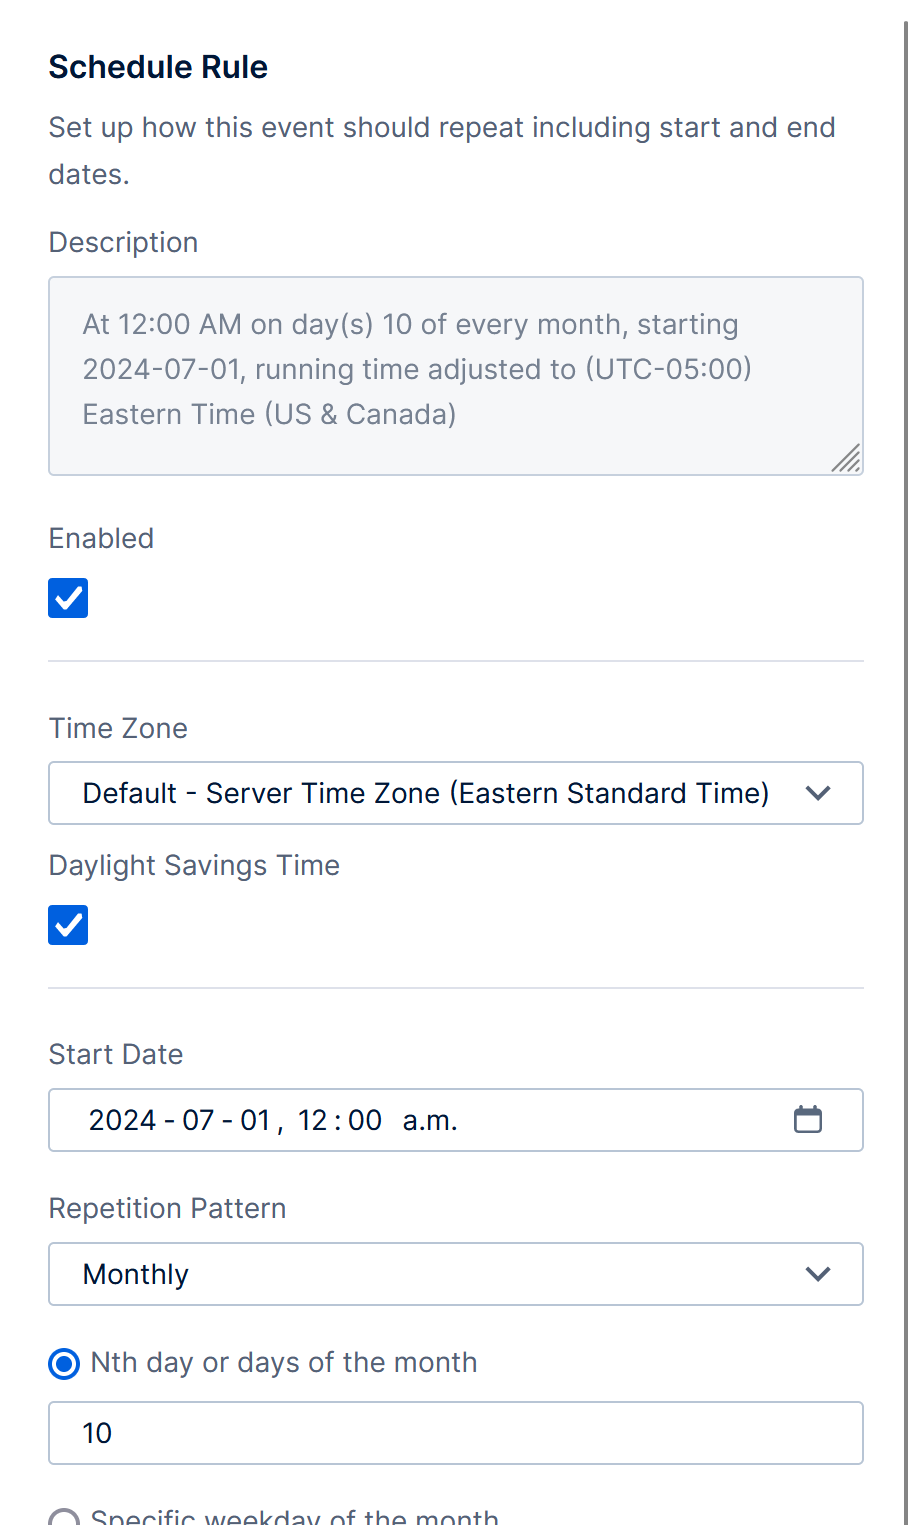Disable Daylight Savings Time
Screen dimensions: 922x1525
pyautogui.click(x=67, y=924)
